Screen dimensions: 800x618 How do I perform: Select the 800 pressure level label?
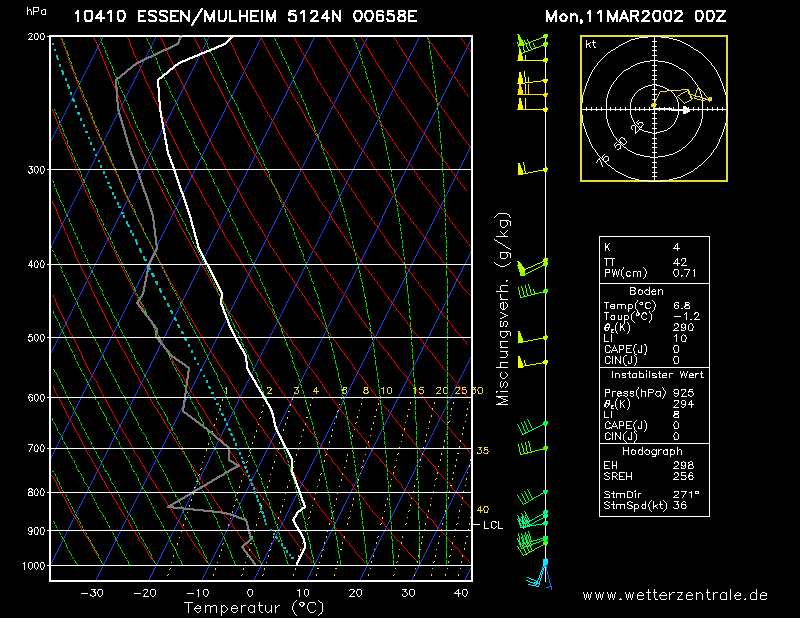point(37,493)
